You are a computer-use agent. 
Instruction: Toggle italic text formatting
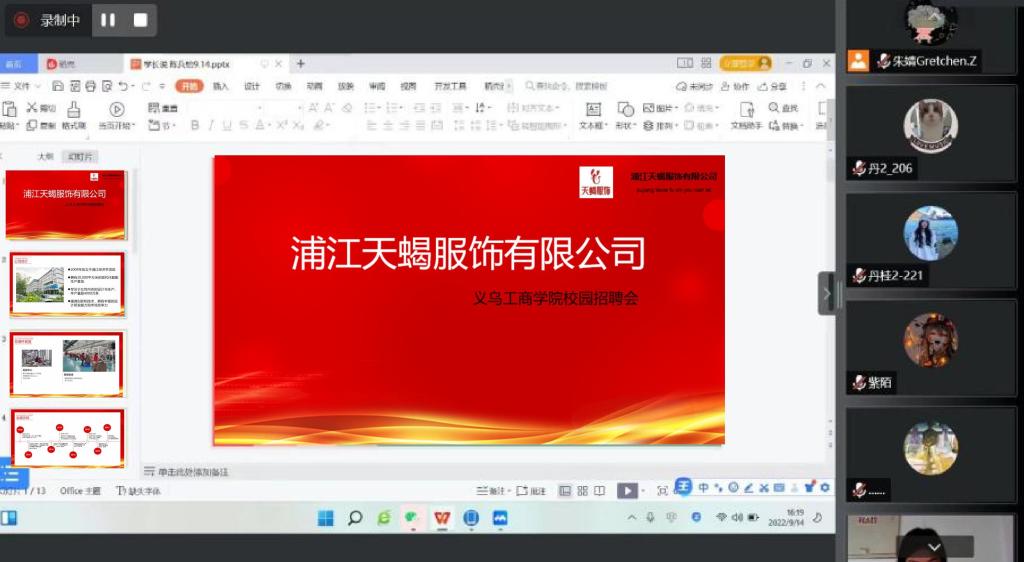[x=211, y=126]
